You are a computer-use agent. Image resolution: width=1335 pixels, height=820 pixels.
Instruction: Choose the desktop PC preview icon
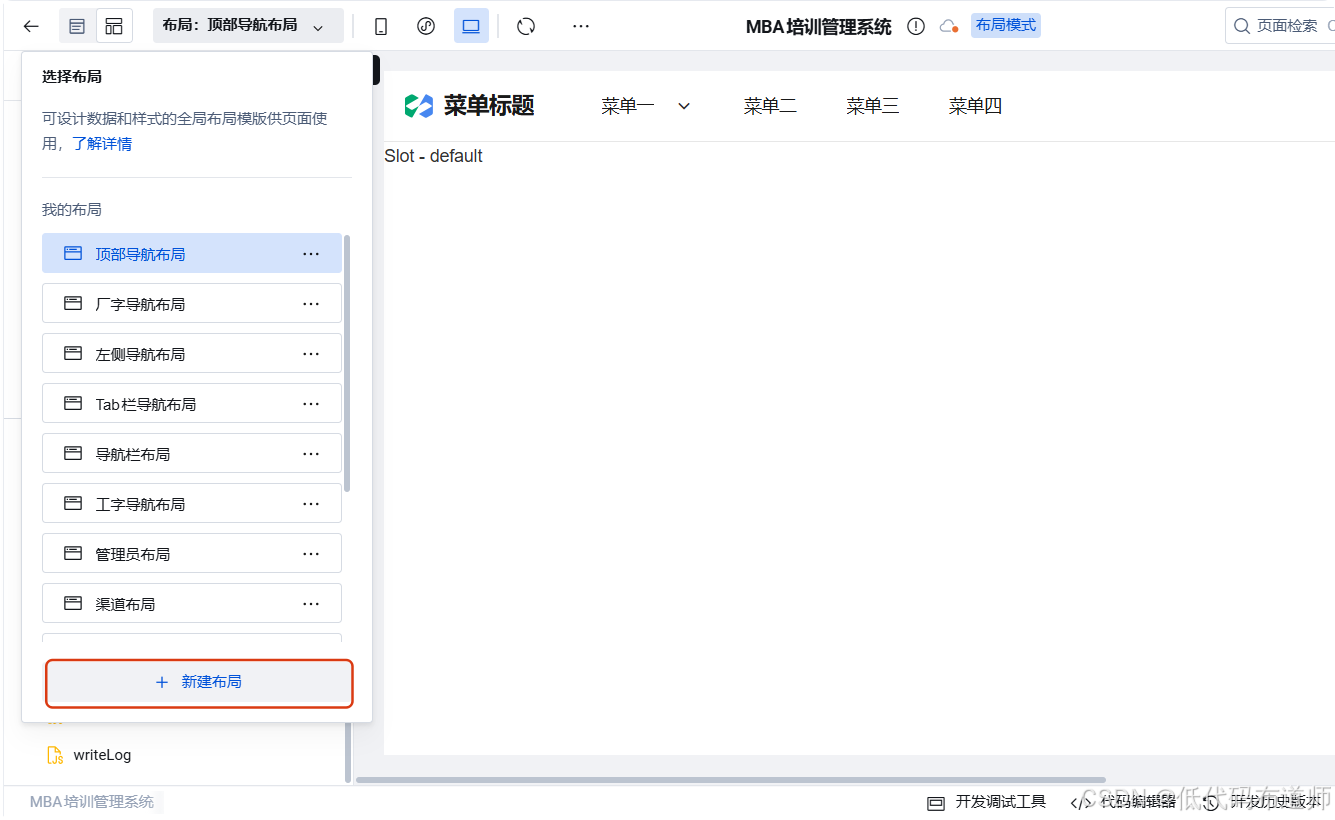point(471,26)
